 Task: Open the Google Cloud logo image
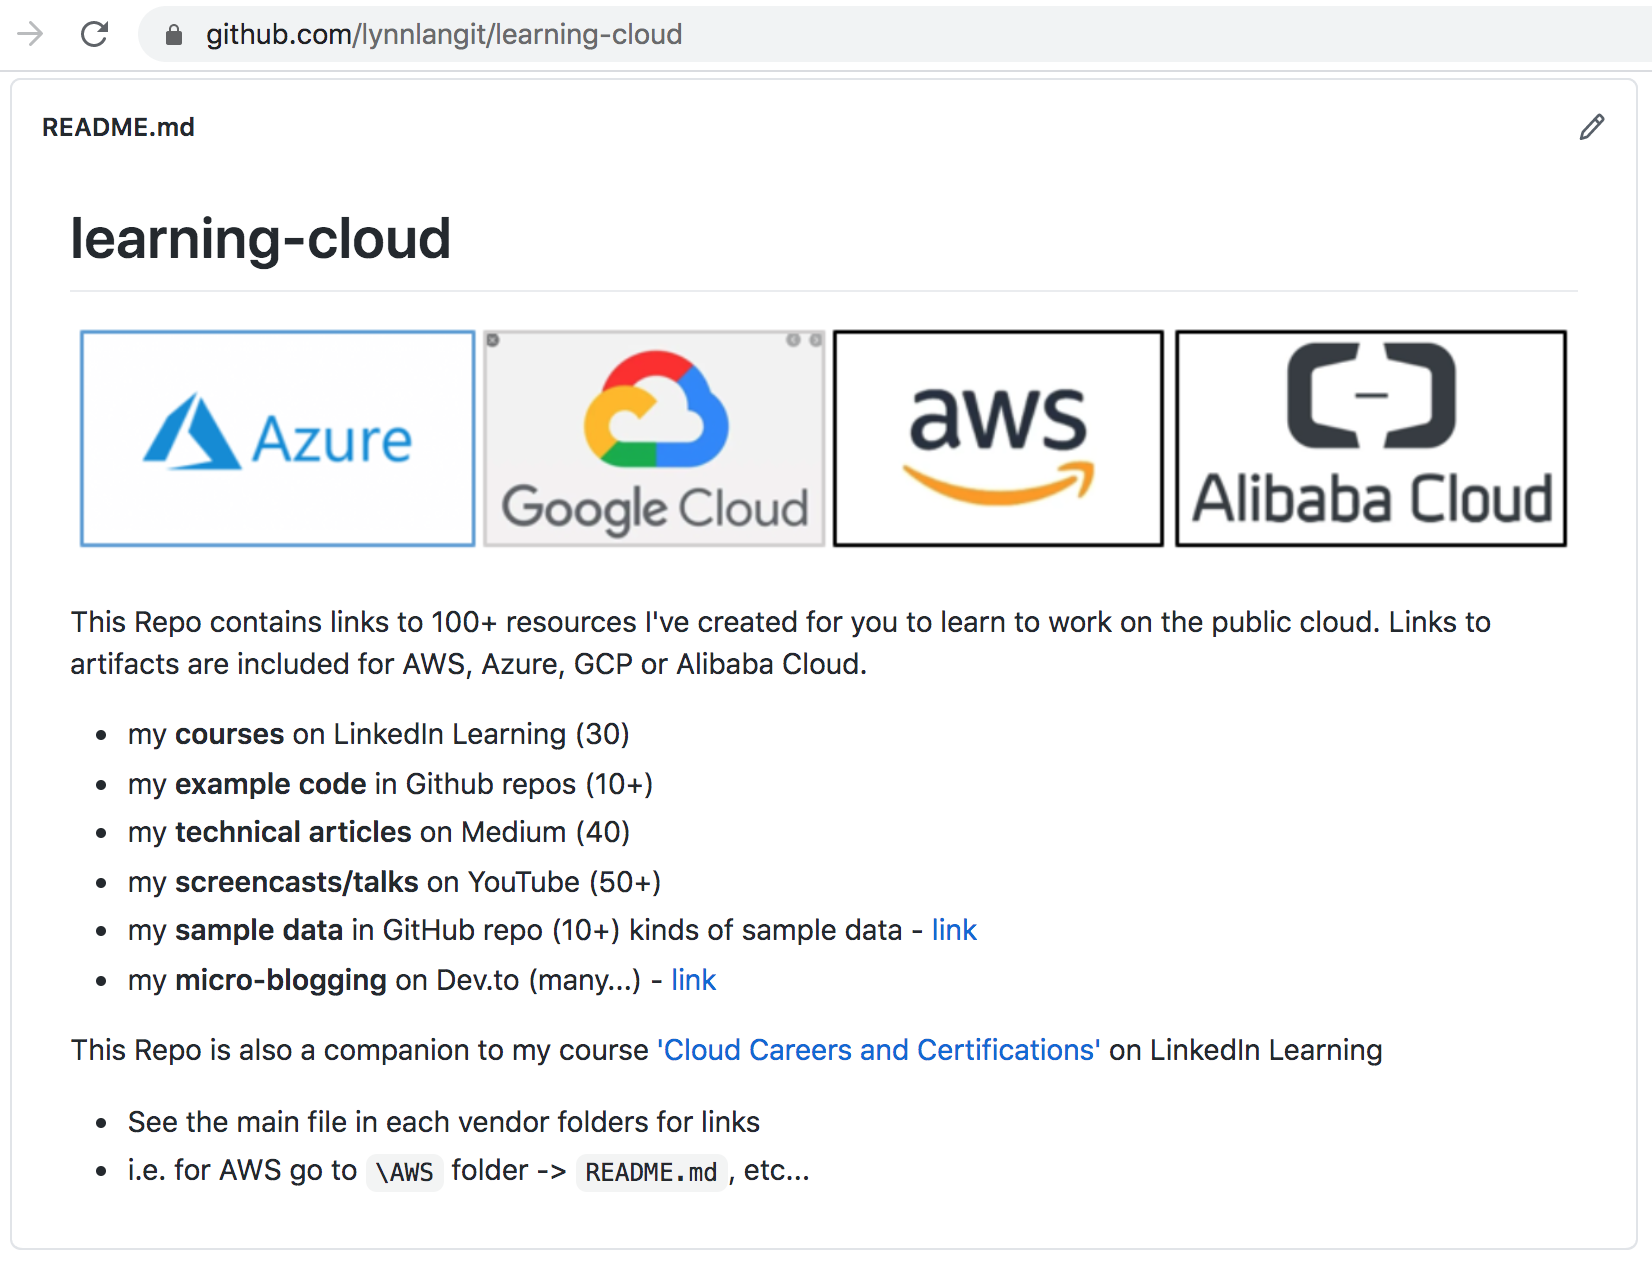(x=655, y=439)
